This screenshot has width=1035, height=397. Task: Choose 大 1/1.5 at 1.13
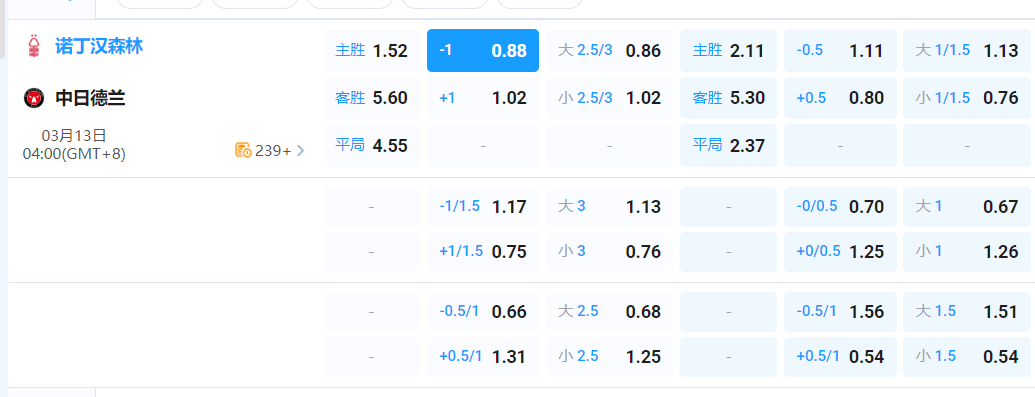[x=967, y=50]
